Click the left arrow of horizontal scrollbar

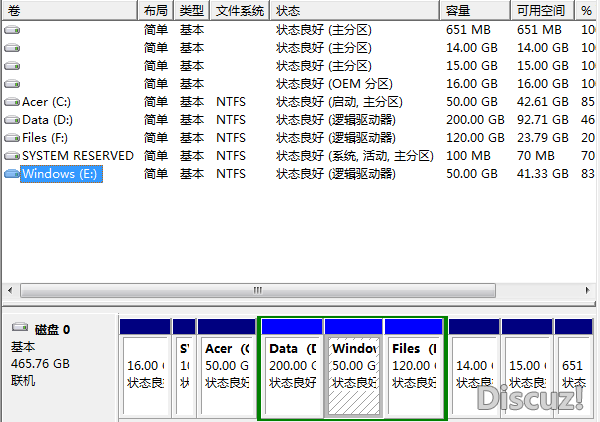pyautogui.click(x=10, y=290)
